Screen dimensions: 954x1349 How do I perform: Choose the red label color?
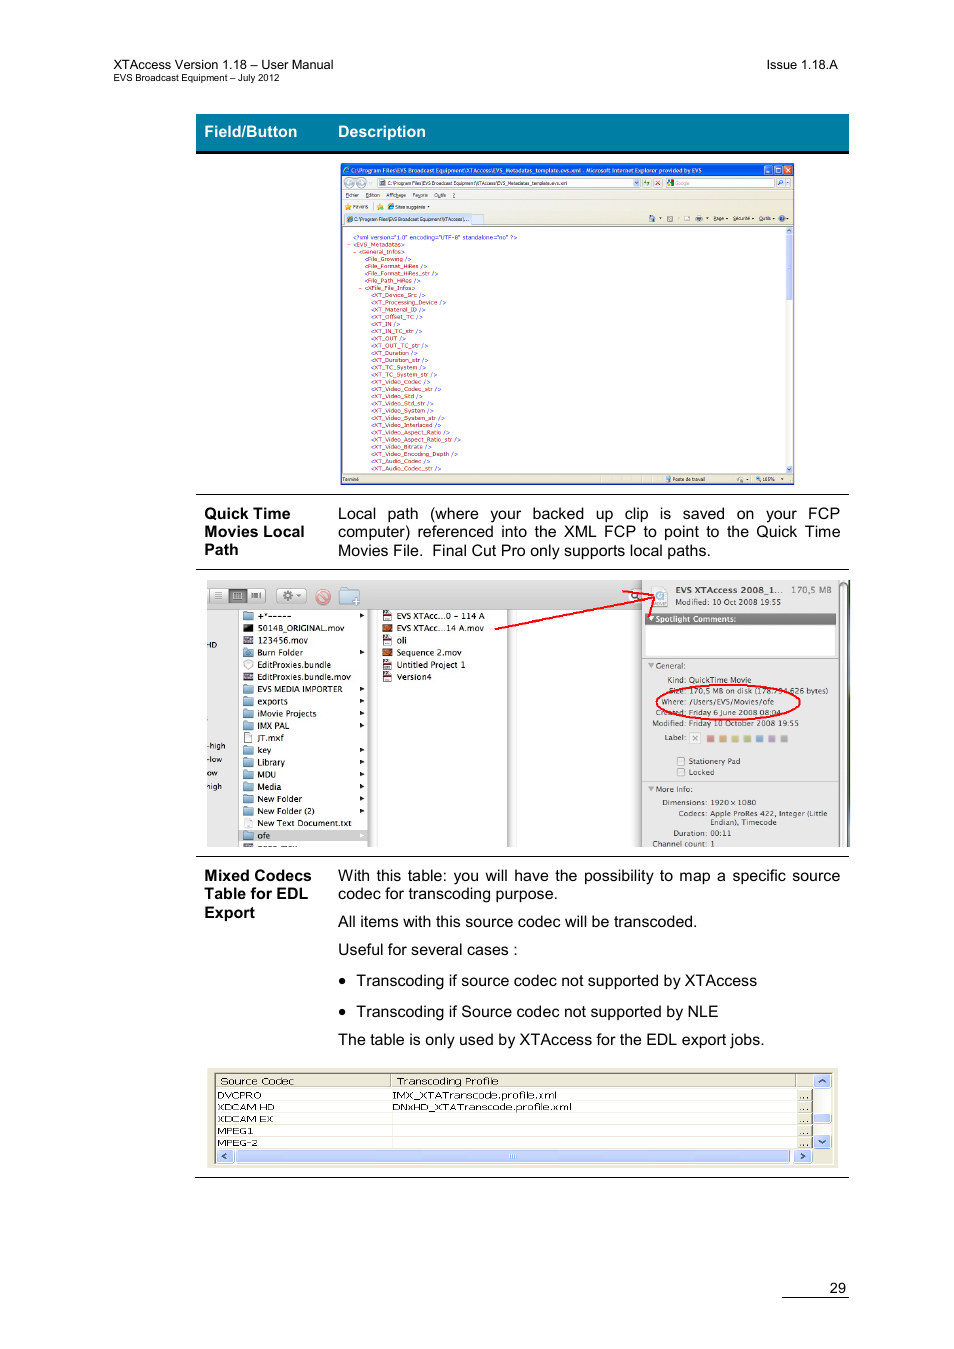click(x=710, y=739)
